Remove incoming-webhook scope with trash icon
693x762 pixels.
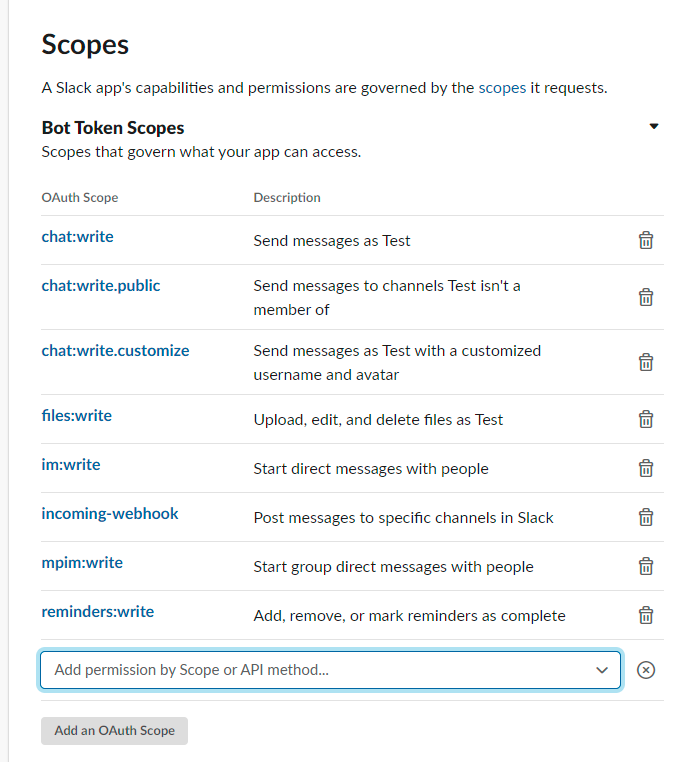click(646, 517)
